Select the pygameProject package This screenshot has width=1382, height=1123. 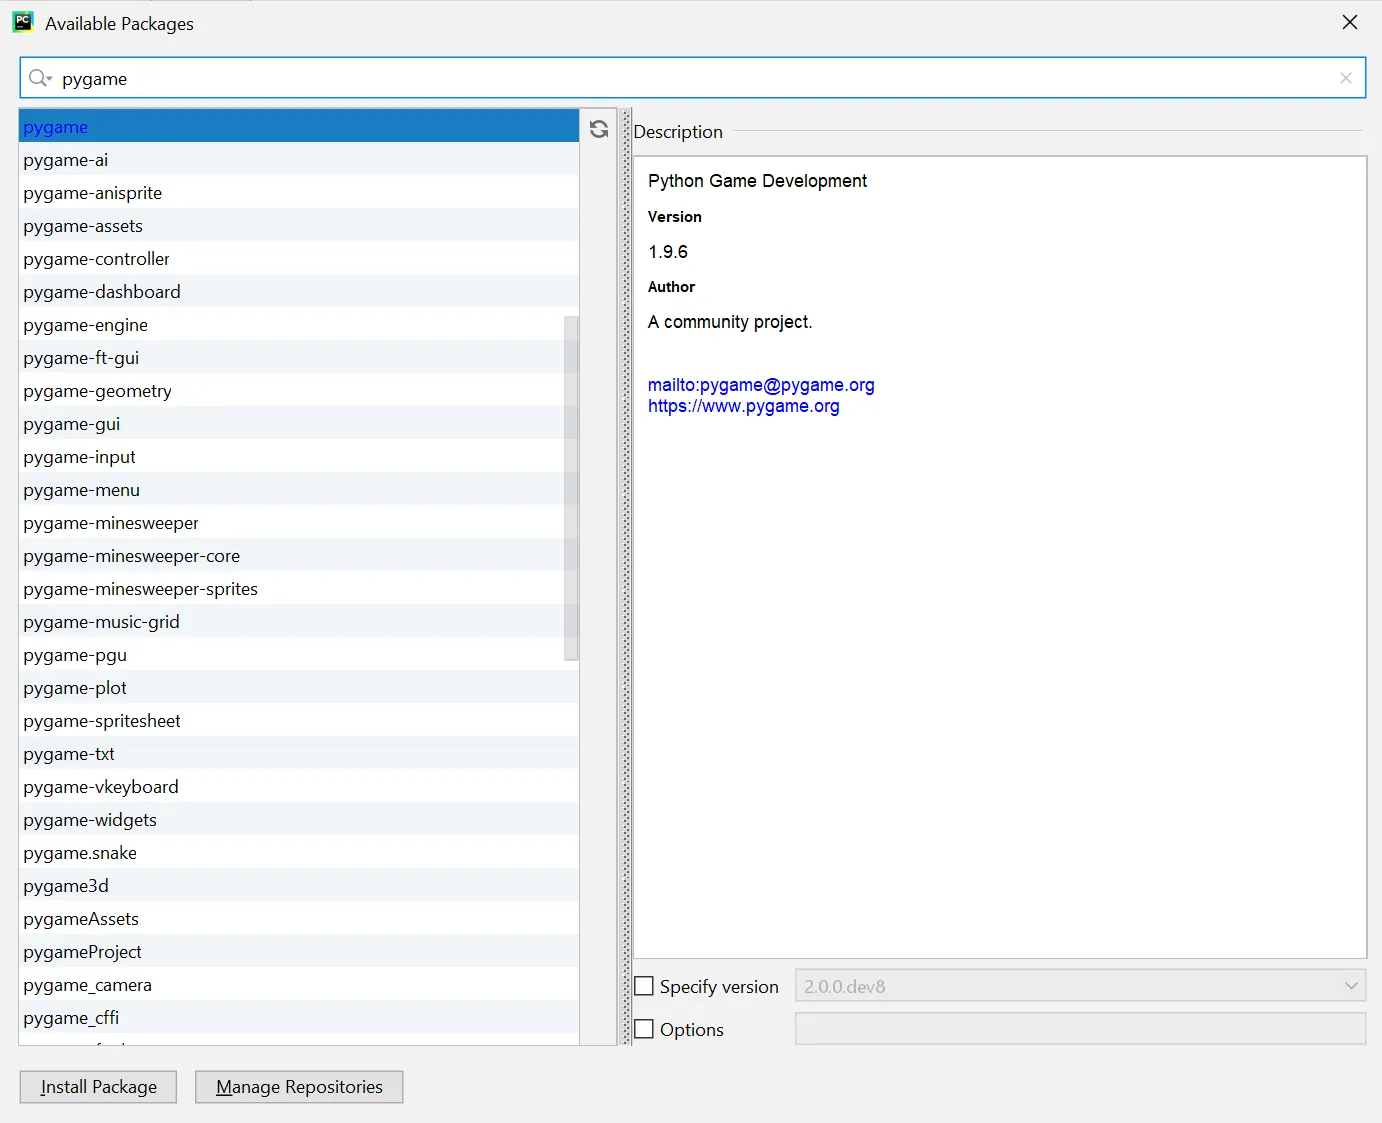point(299,952)
